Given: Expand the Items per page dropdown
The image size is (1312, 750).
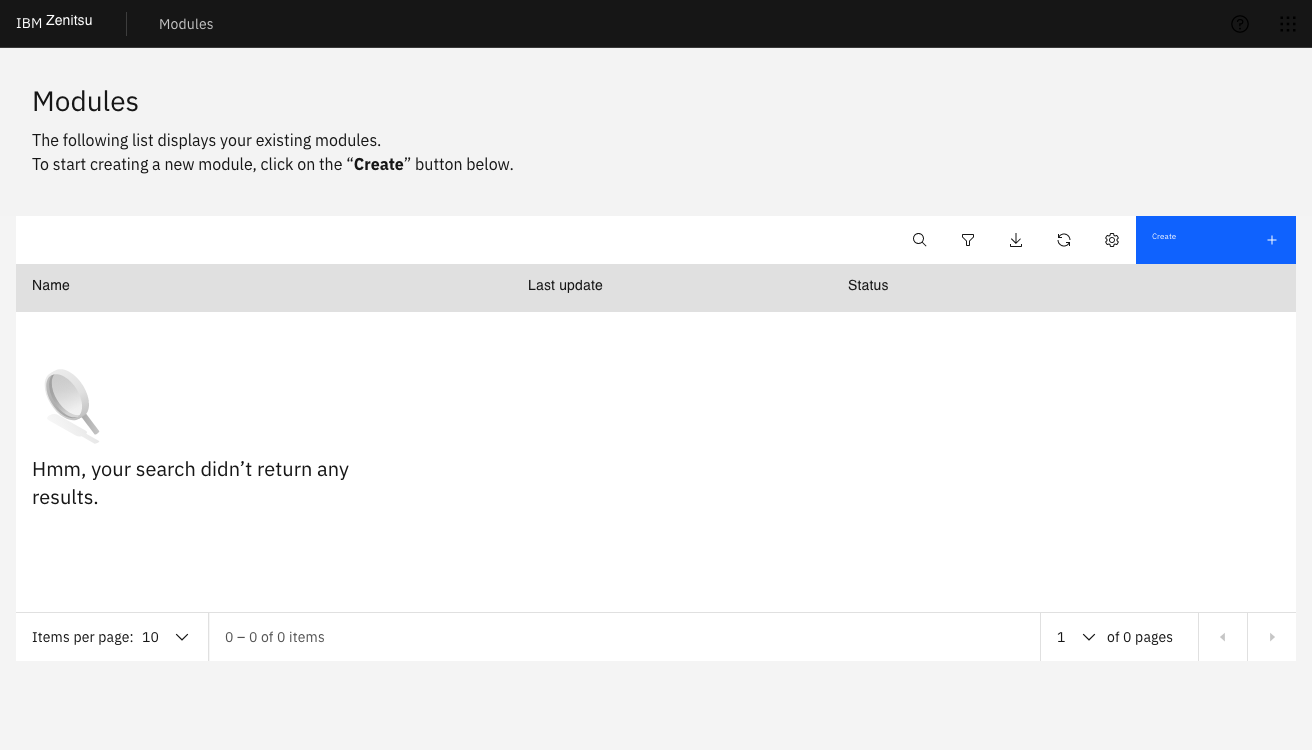Looking at the screenshot, I should (x=166, y=637).
